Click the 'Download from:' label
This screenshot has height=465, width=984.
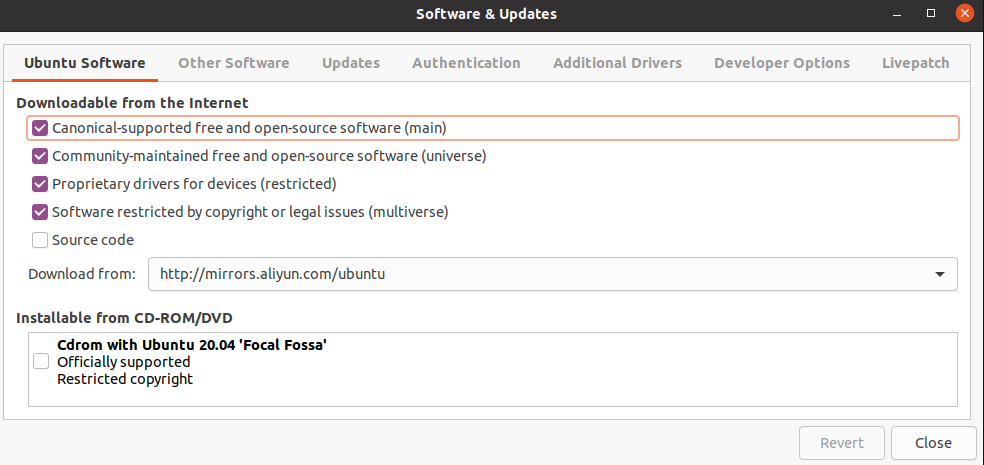(82, 274)
